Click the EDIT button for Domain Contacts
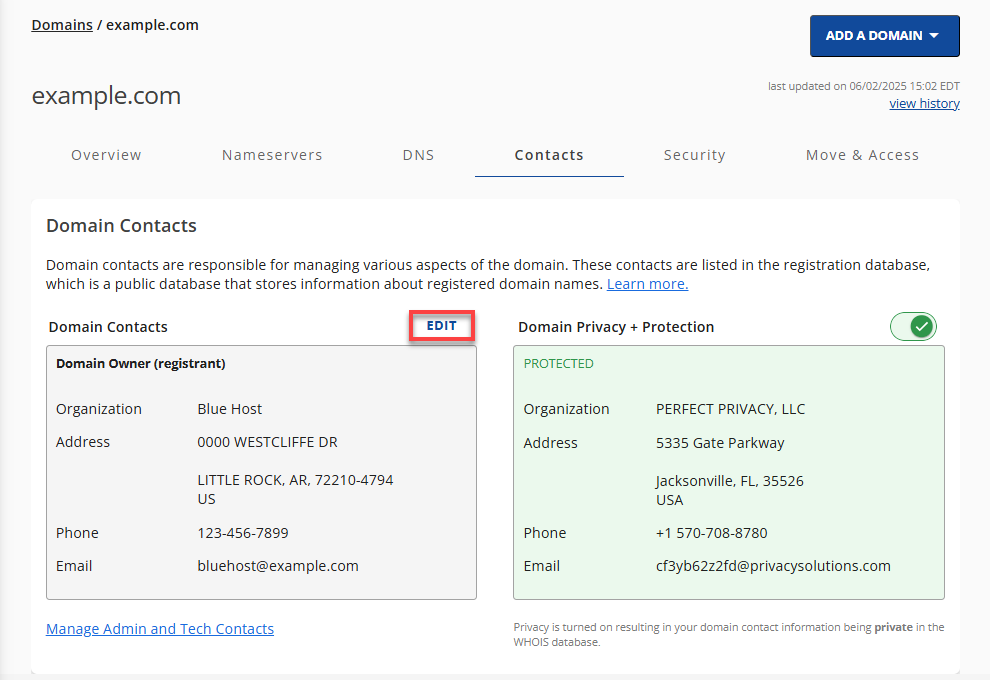 click(x=442, y=325)
